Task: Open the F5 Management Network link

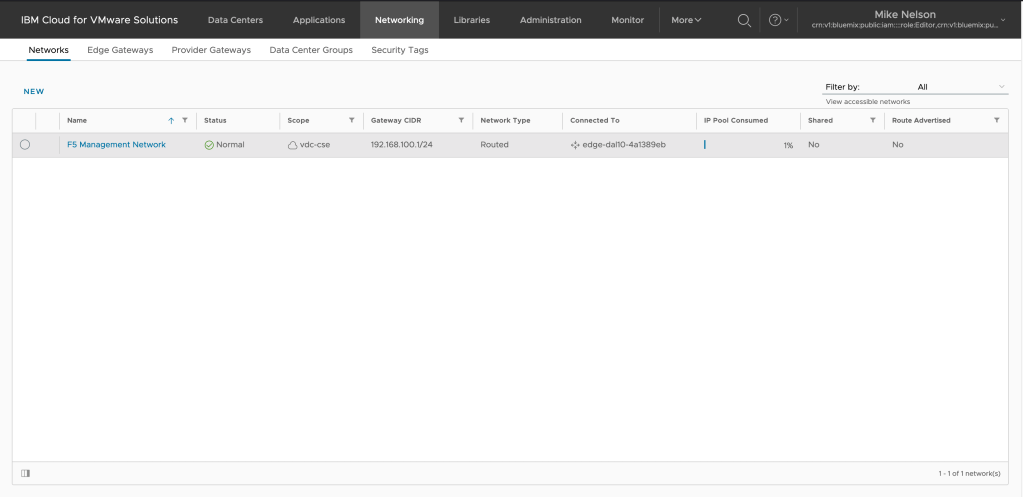Action: tap(116, 145)
